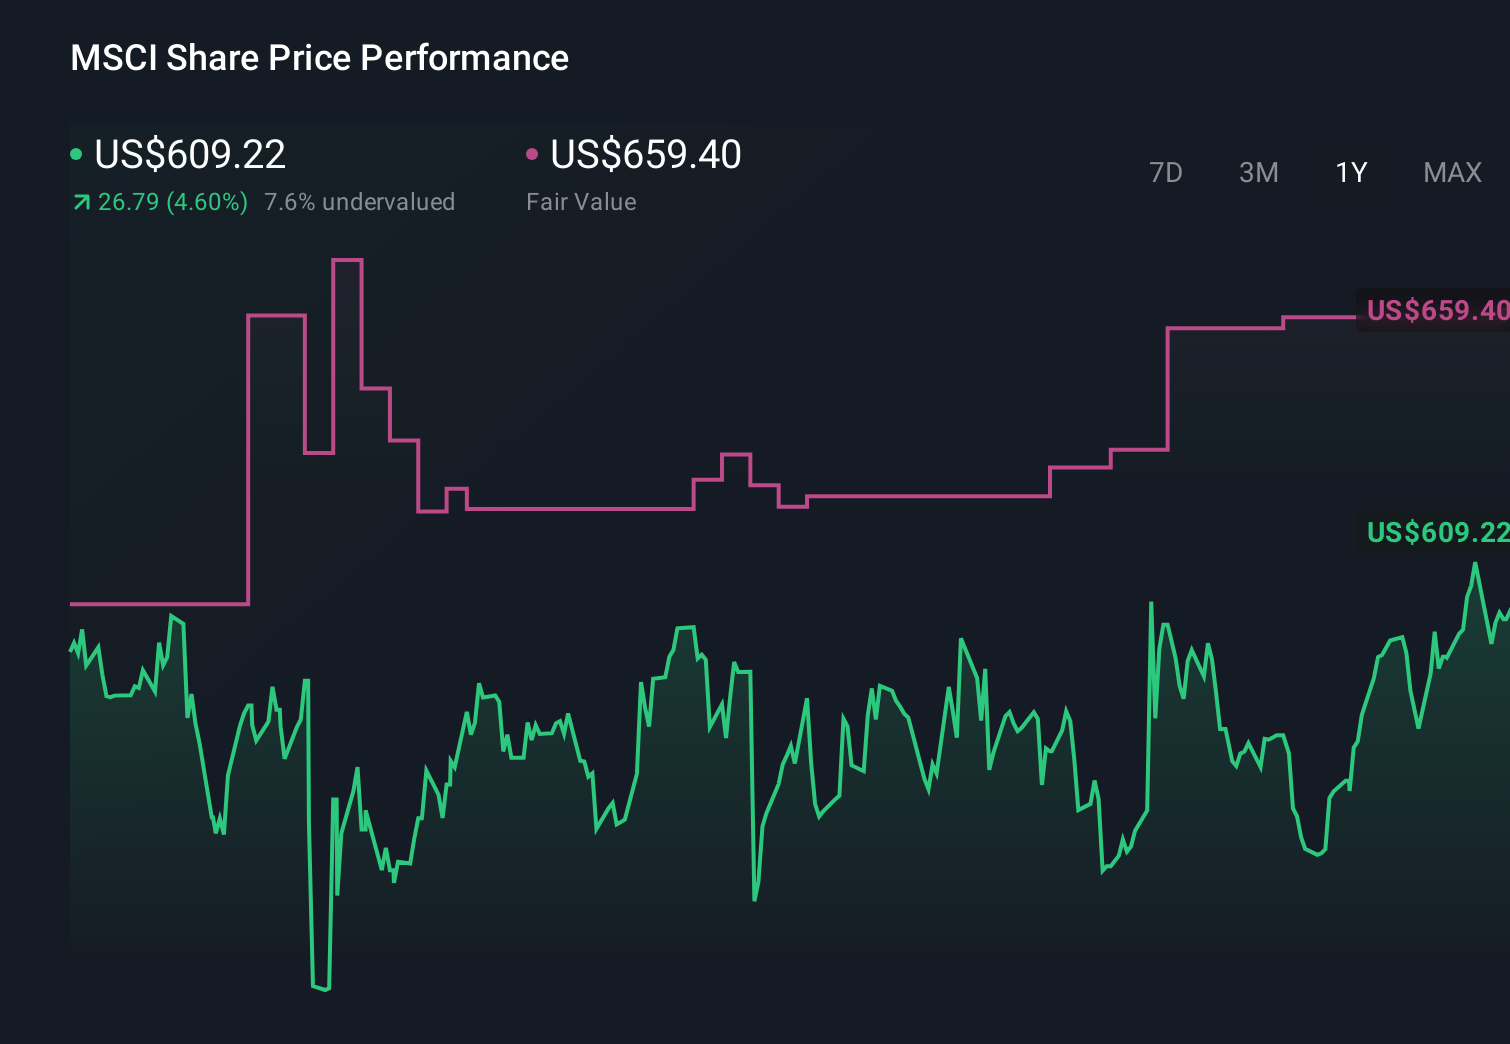Viewport: 1510px width, 1044px height.
Task: Click the MSCI Share Price Performance title
Action: (x=318, y=58)
